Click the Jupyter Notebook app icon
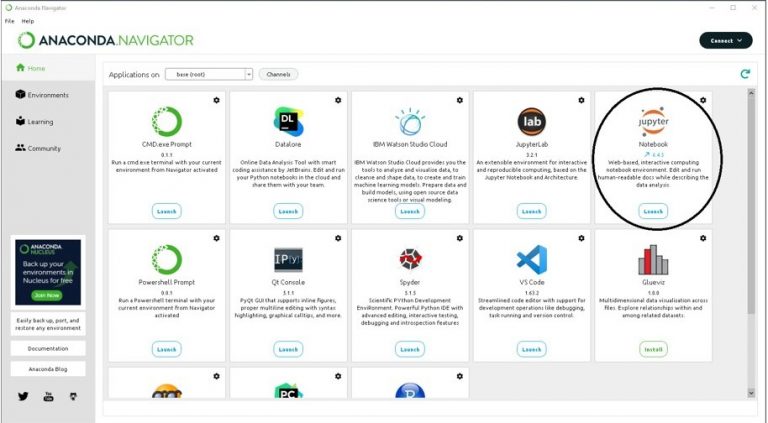 click(x=654, y=122)
